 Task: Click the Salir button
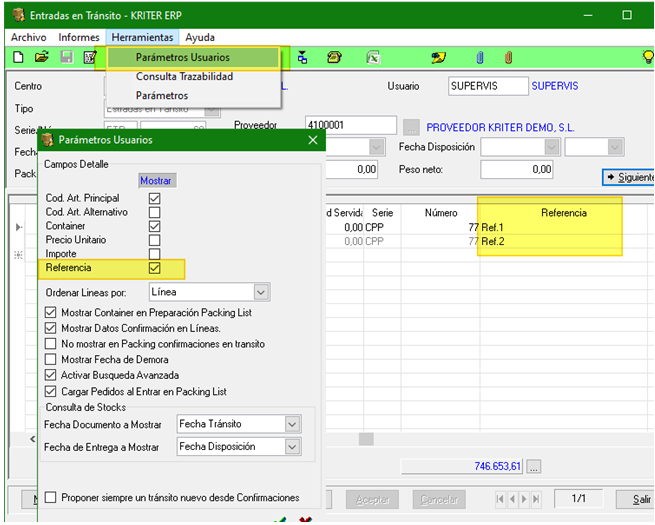635,499
